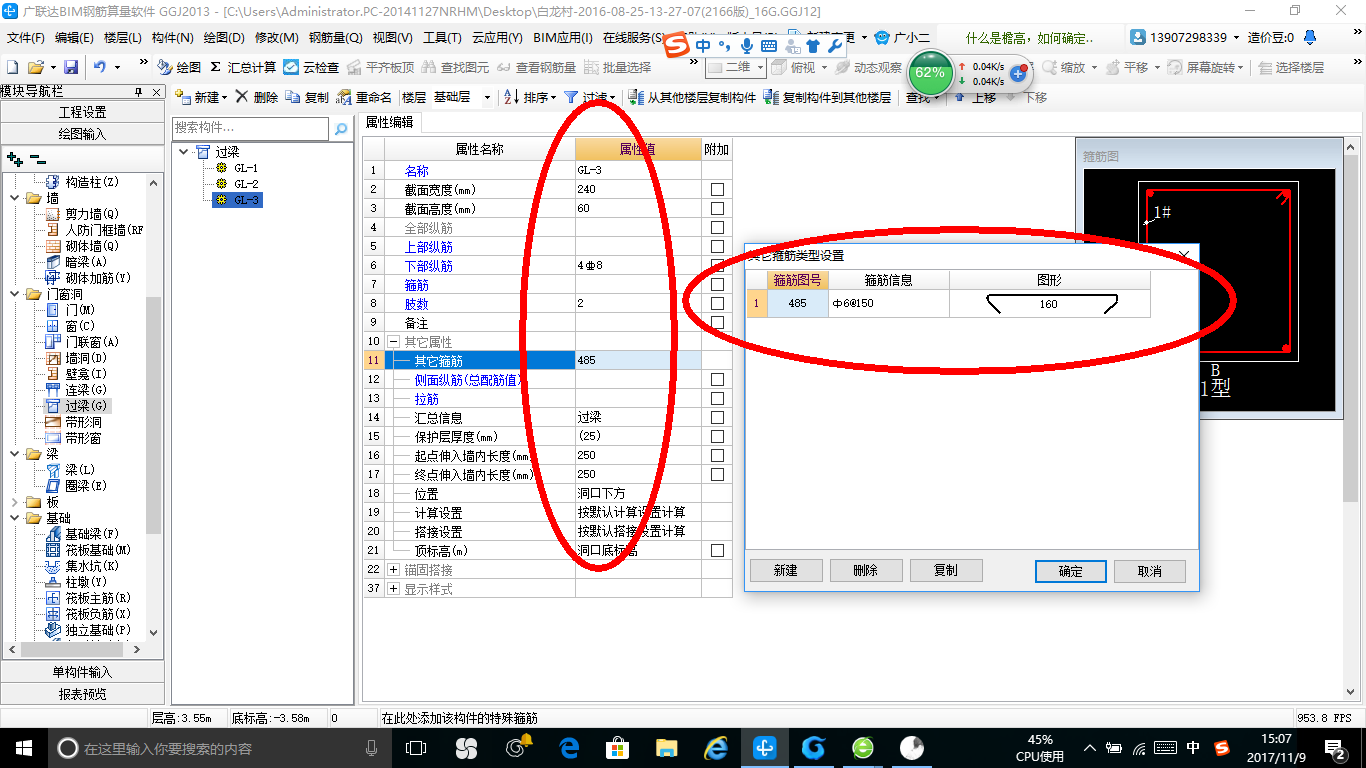1366x768 pixels.
Task: Select 窗(C) in navigation tree
Action: tap(80, 326)
